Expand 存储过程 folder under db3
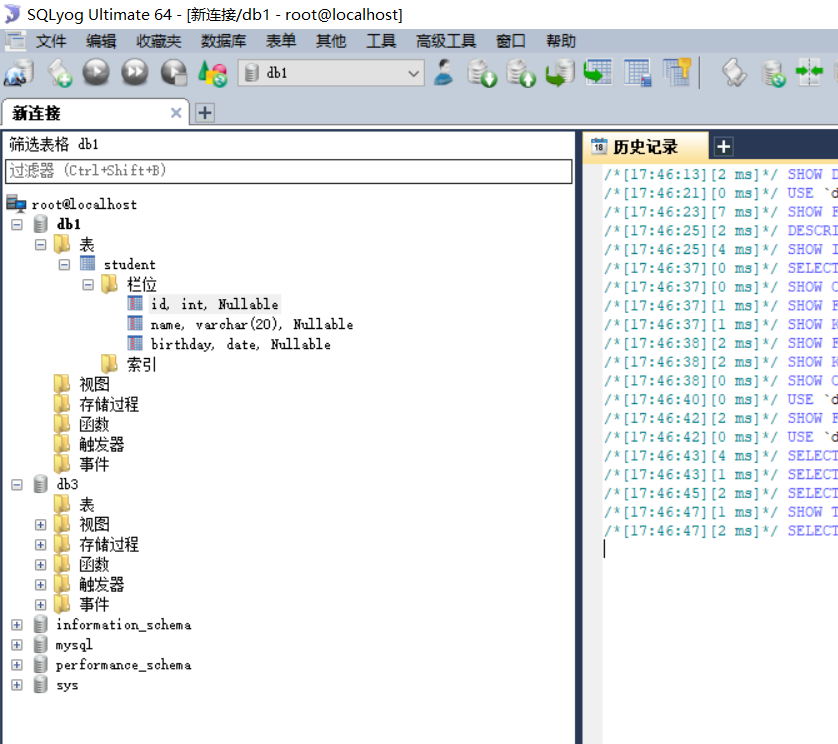 41,545
